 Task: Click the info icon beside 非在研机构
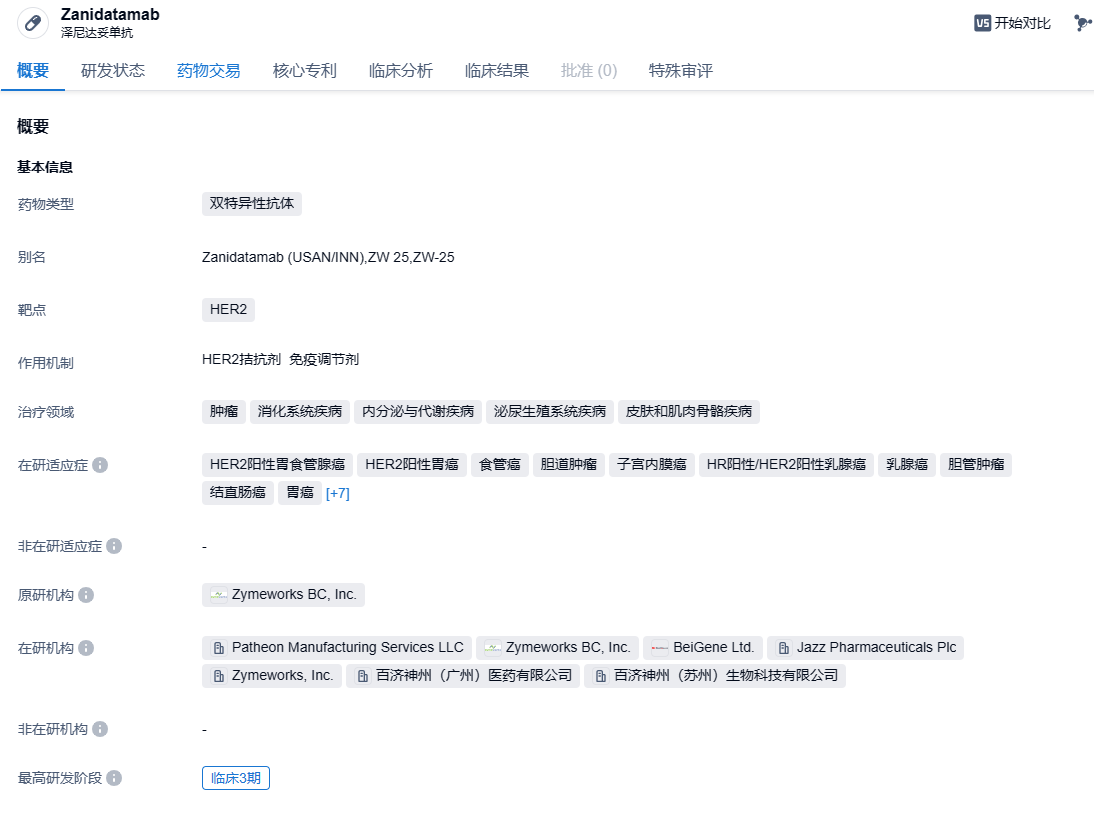click(x=100, y=730)
